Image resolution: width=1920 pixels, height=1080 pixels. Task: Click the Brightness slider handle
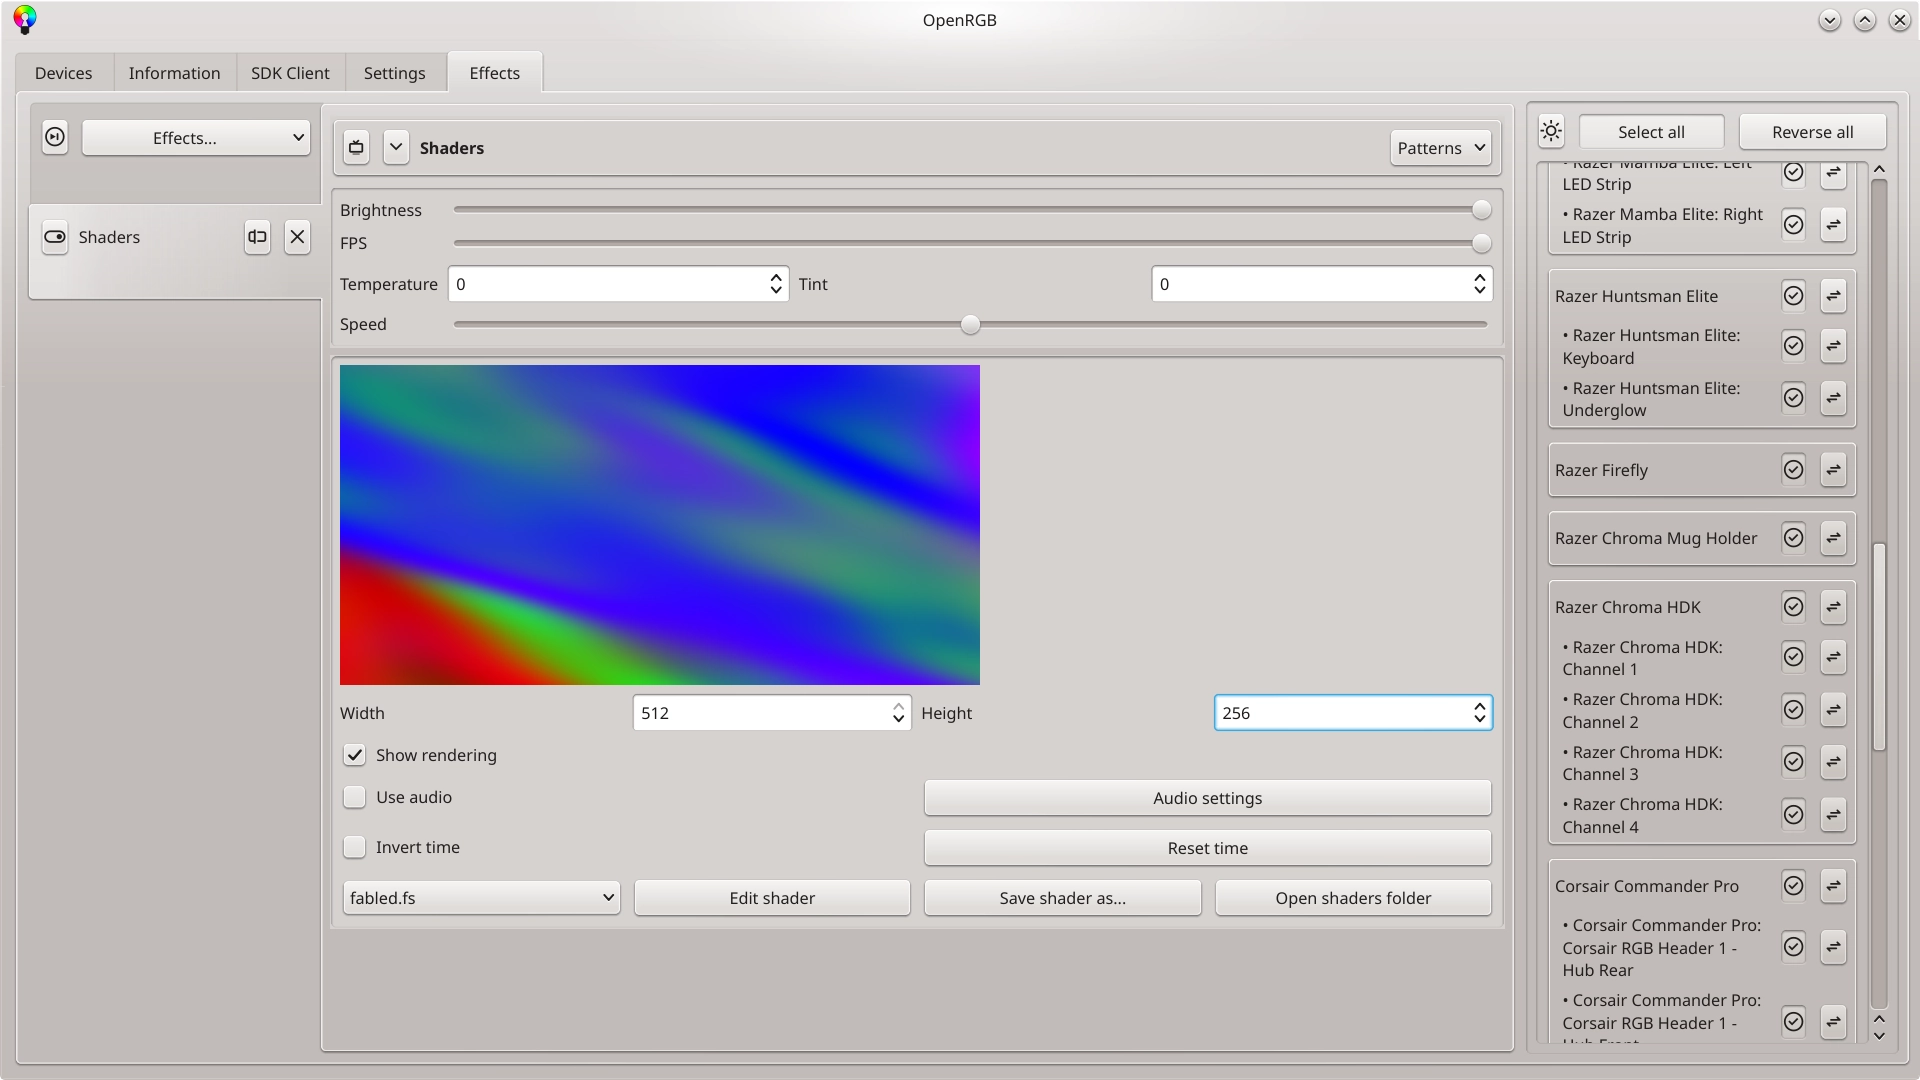click(1481, 210)
